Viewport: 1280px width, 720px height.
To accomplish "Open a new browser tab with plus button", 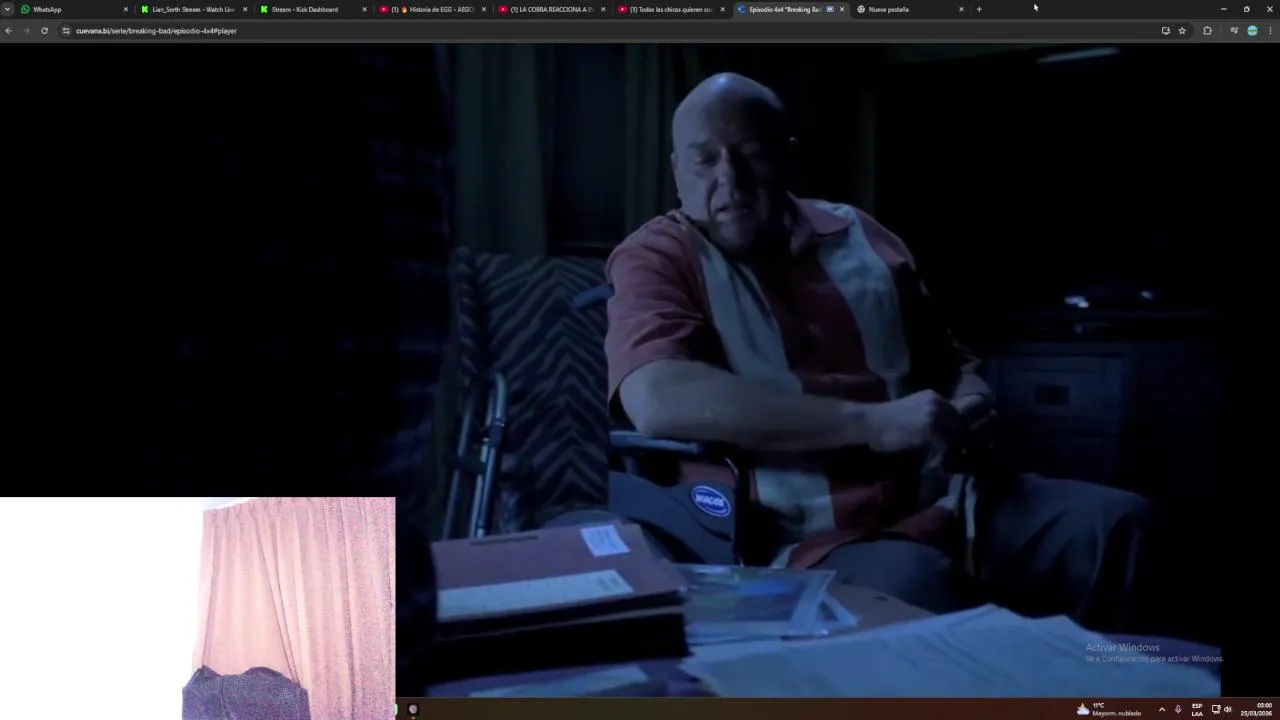I will point(979,9).
